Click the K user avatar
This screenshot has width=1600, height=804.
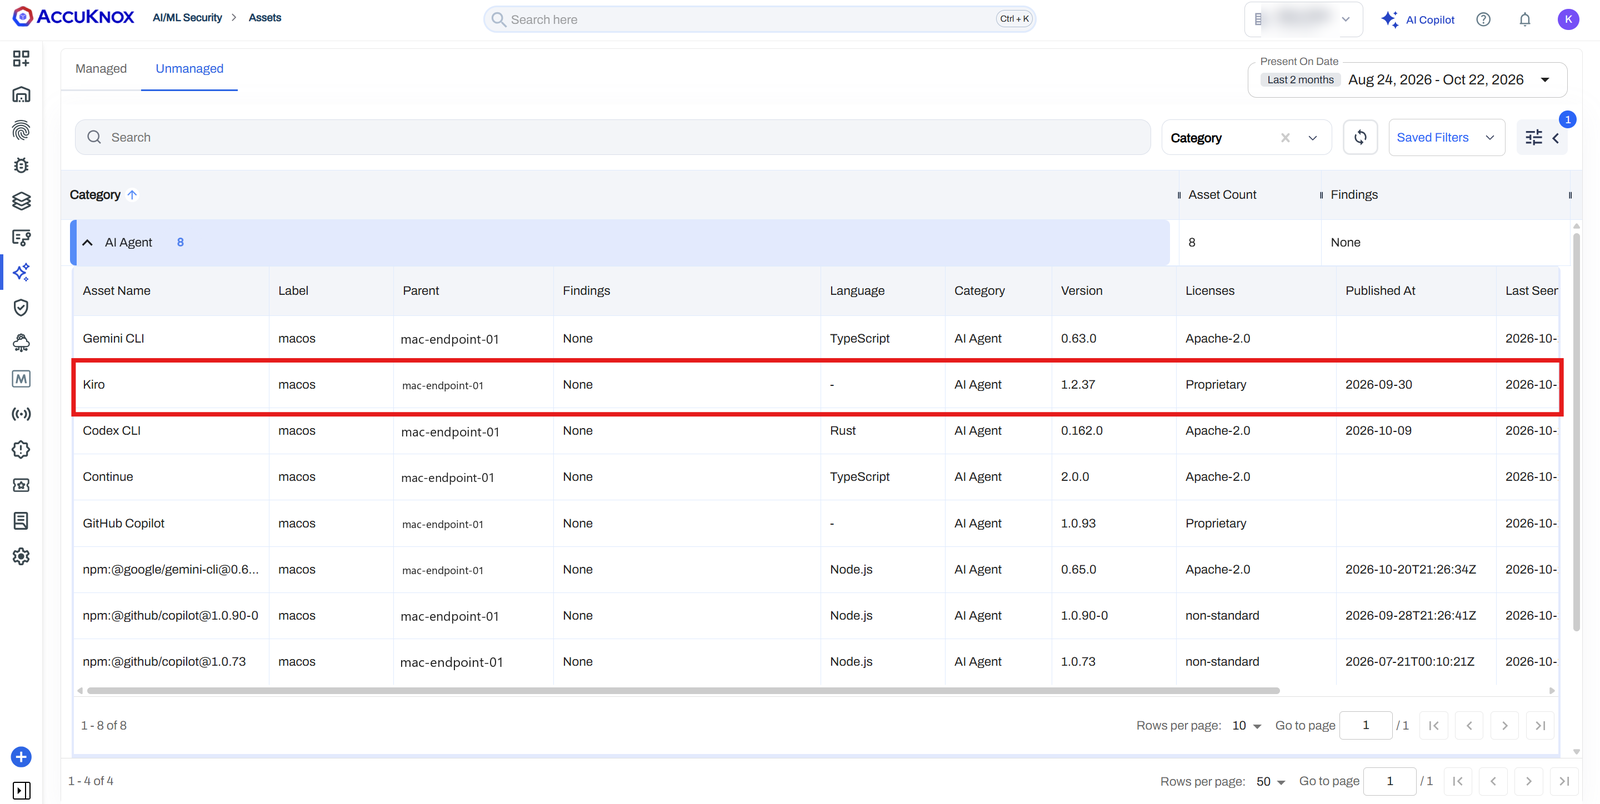click(1568, 19)
